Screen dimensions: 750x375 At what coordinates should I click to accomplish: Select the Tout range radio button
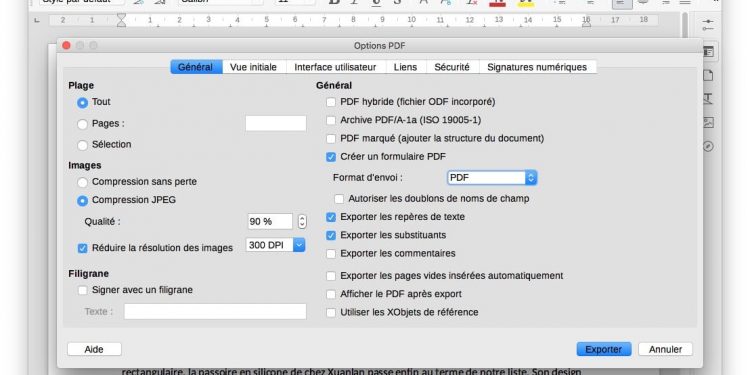[82, 102]
